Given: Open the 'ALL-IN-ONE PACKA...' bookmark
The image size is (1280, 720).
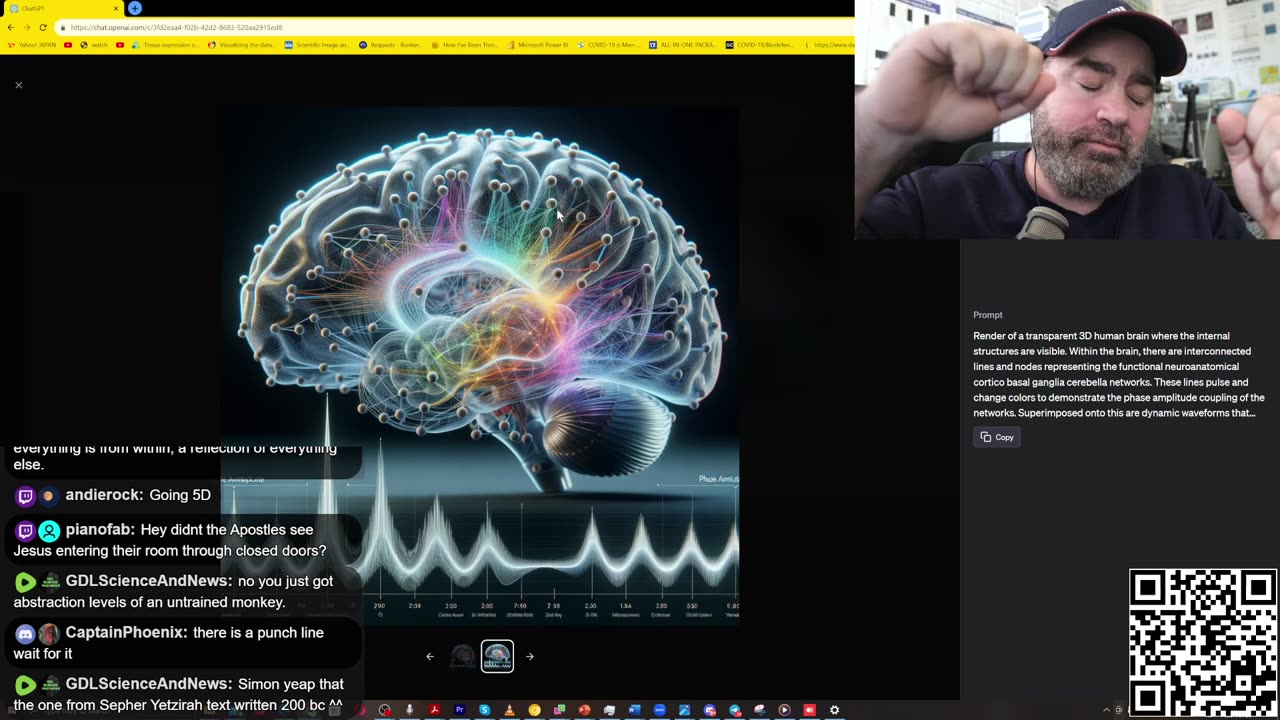Looking at the screenshot, I should point(683,44).
